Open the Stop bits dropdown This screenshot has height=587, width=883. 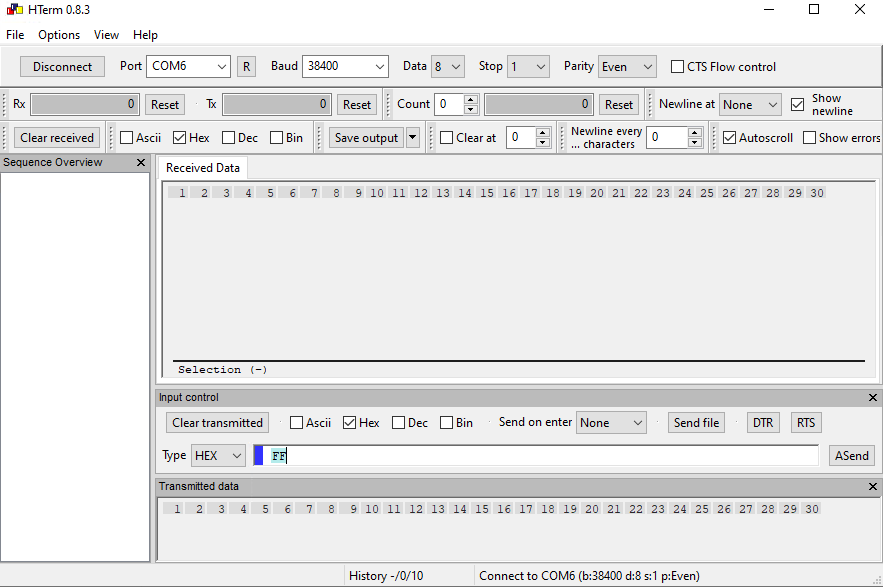coord(528,66)
